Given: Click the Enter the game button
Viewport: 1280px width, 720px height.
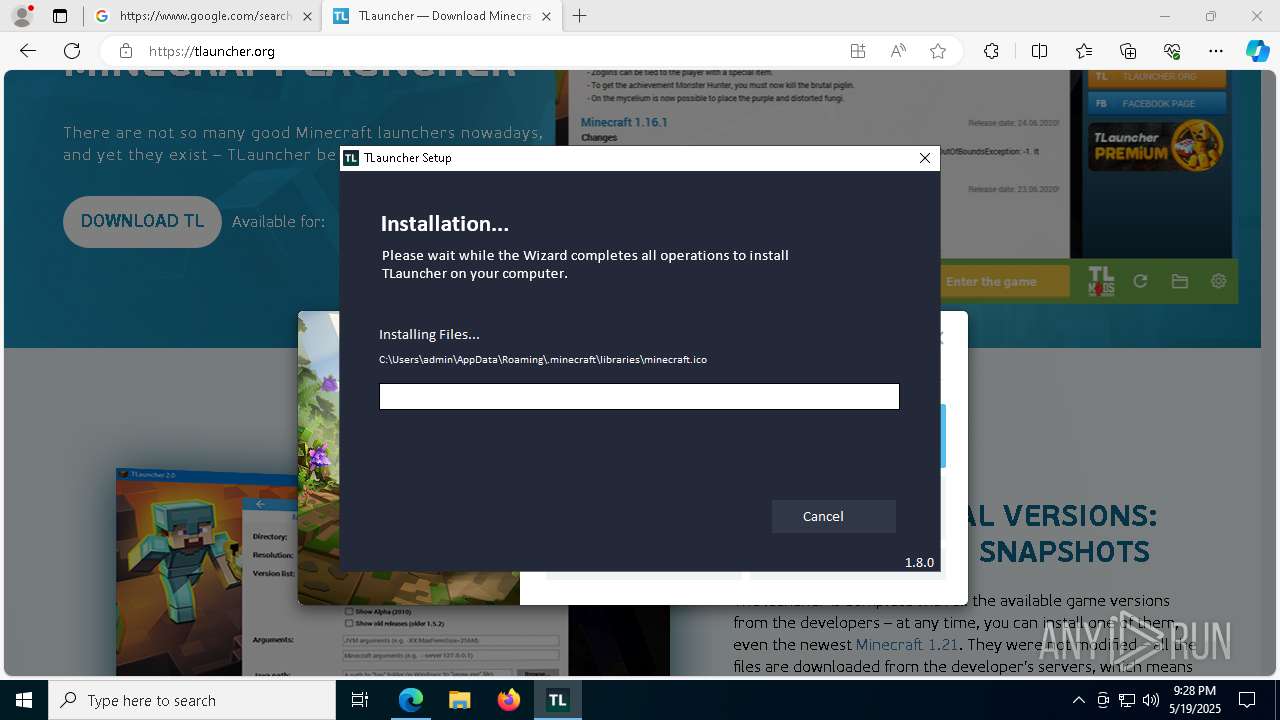Looking at the screenshot, I should (x=1004, y=282).
